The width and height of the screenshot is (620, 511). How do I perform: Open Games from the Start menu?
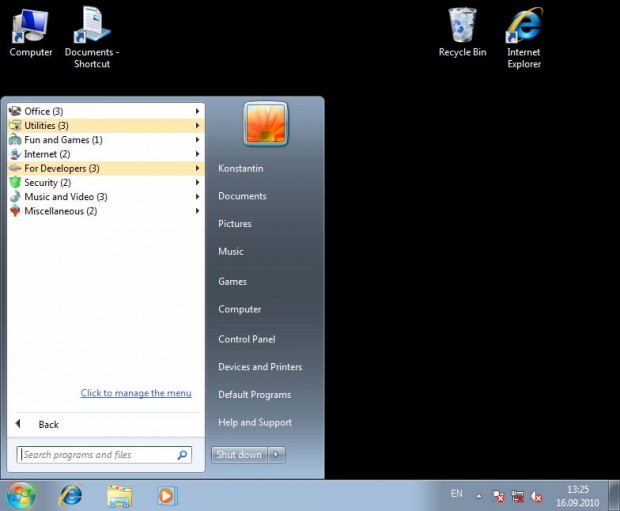pyautogui.click(x=232, y=282)
